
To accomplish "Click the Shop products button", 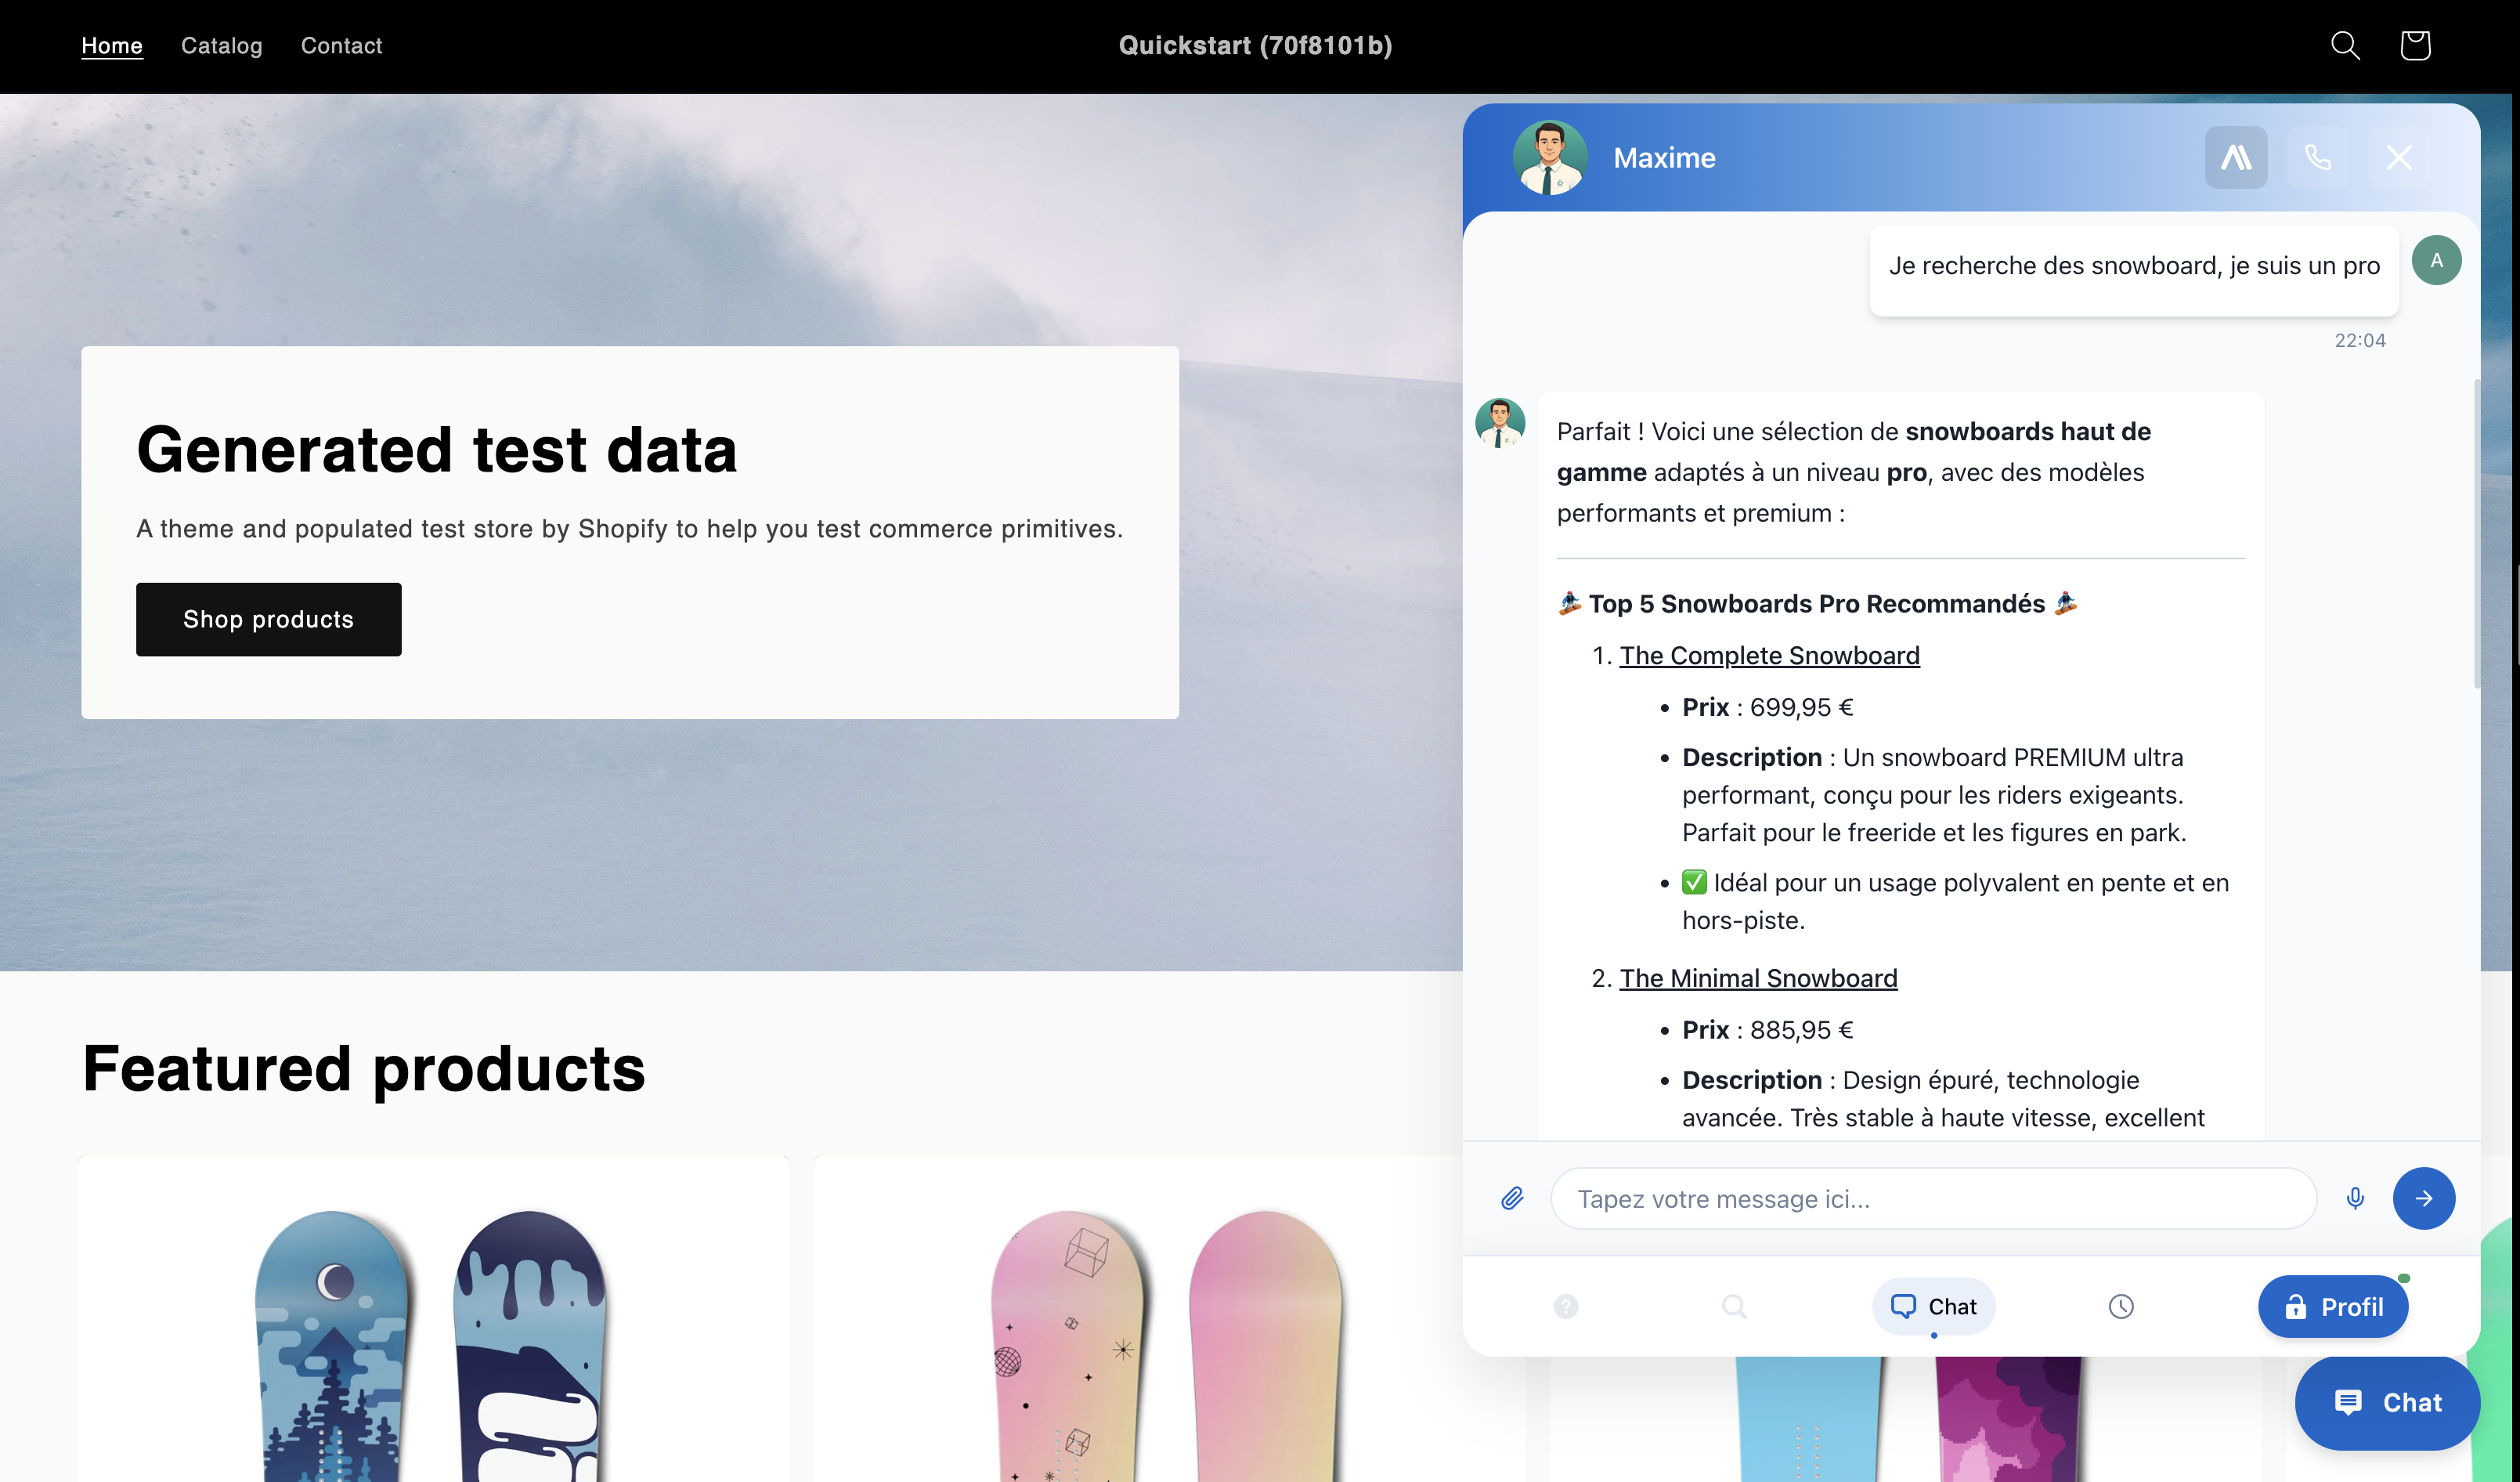I will [268, 619].
